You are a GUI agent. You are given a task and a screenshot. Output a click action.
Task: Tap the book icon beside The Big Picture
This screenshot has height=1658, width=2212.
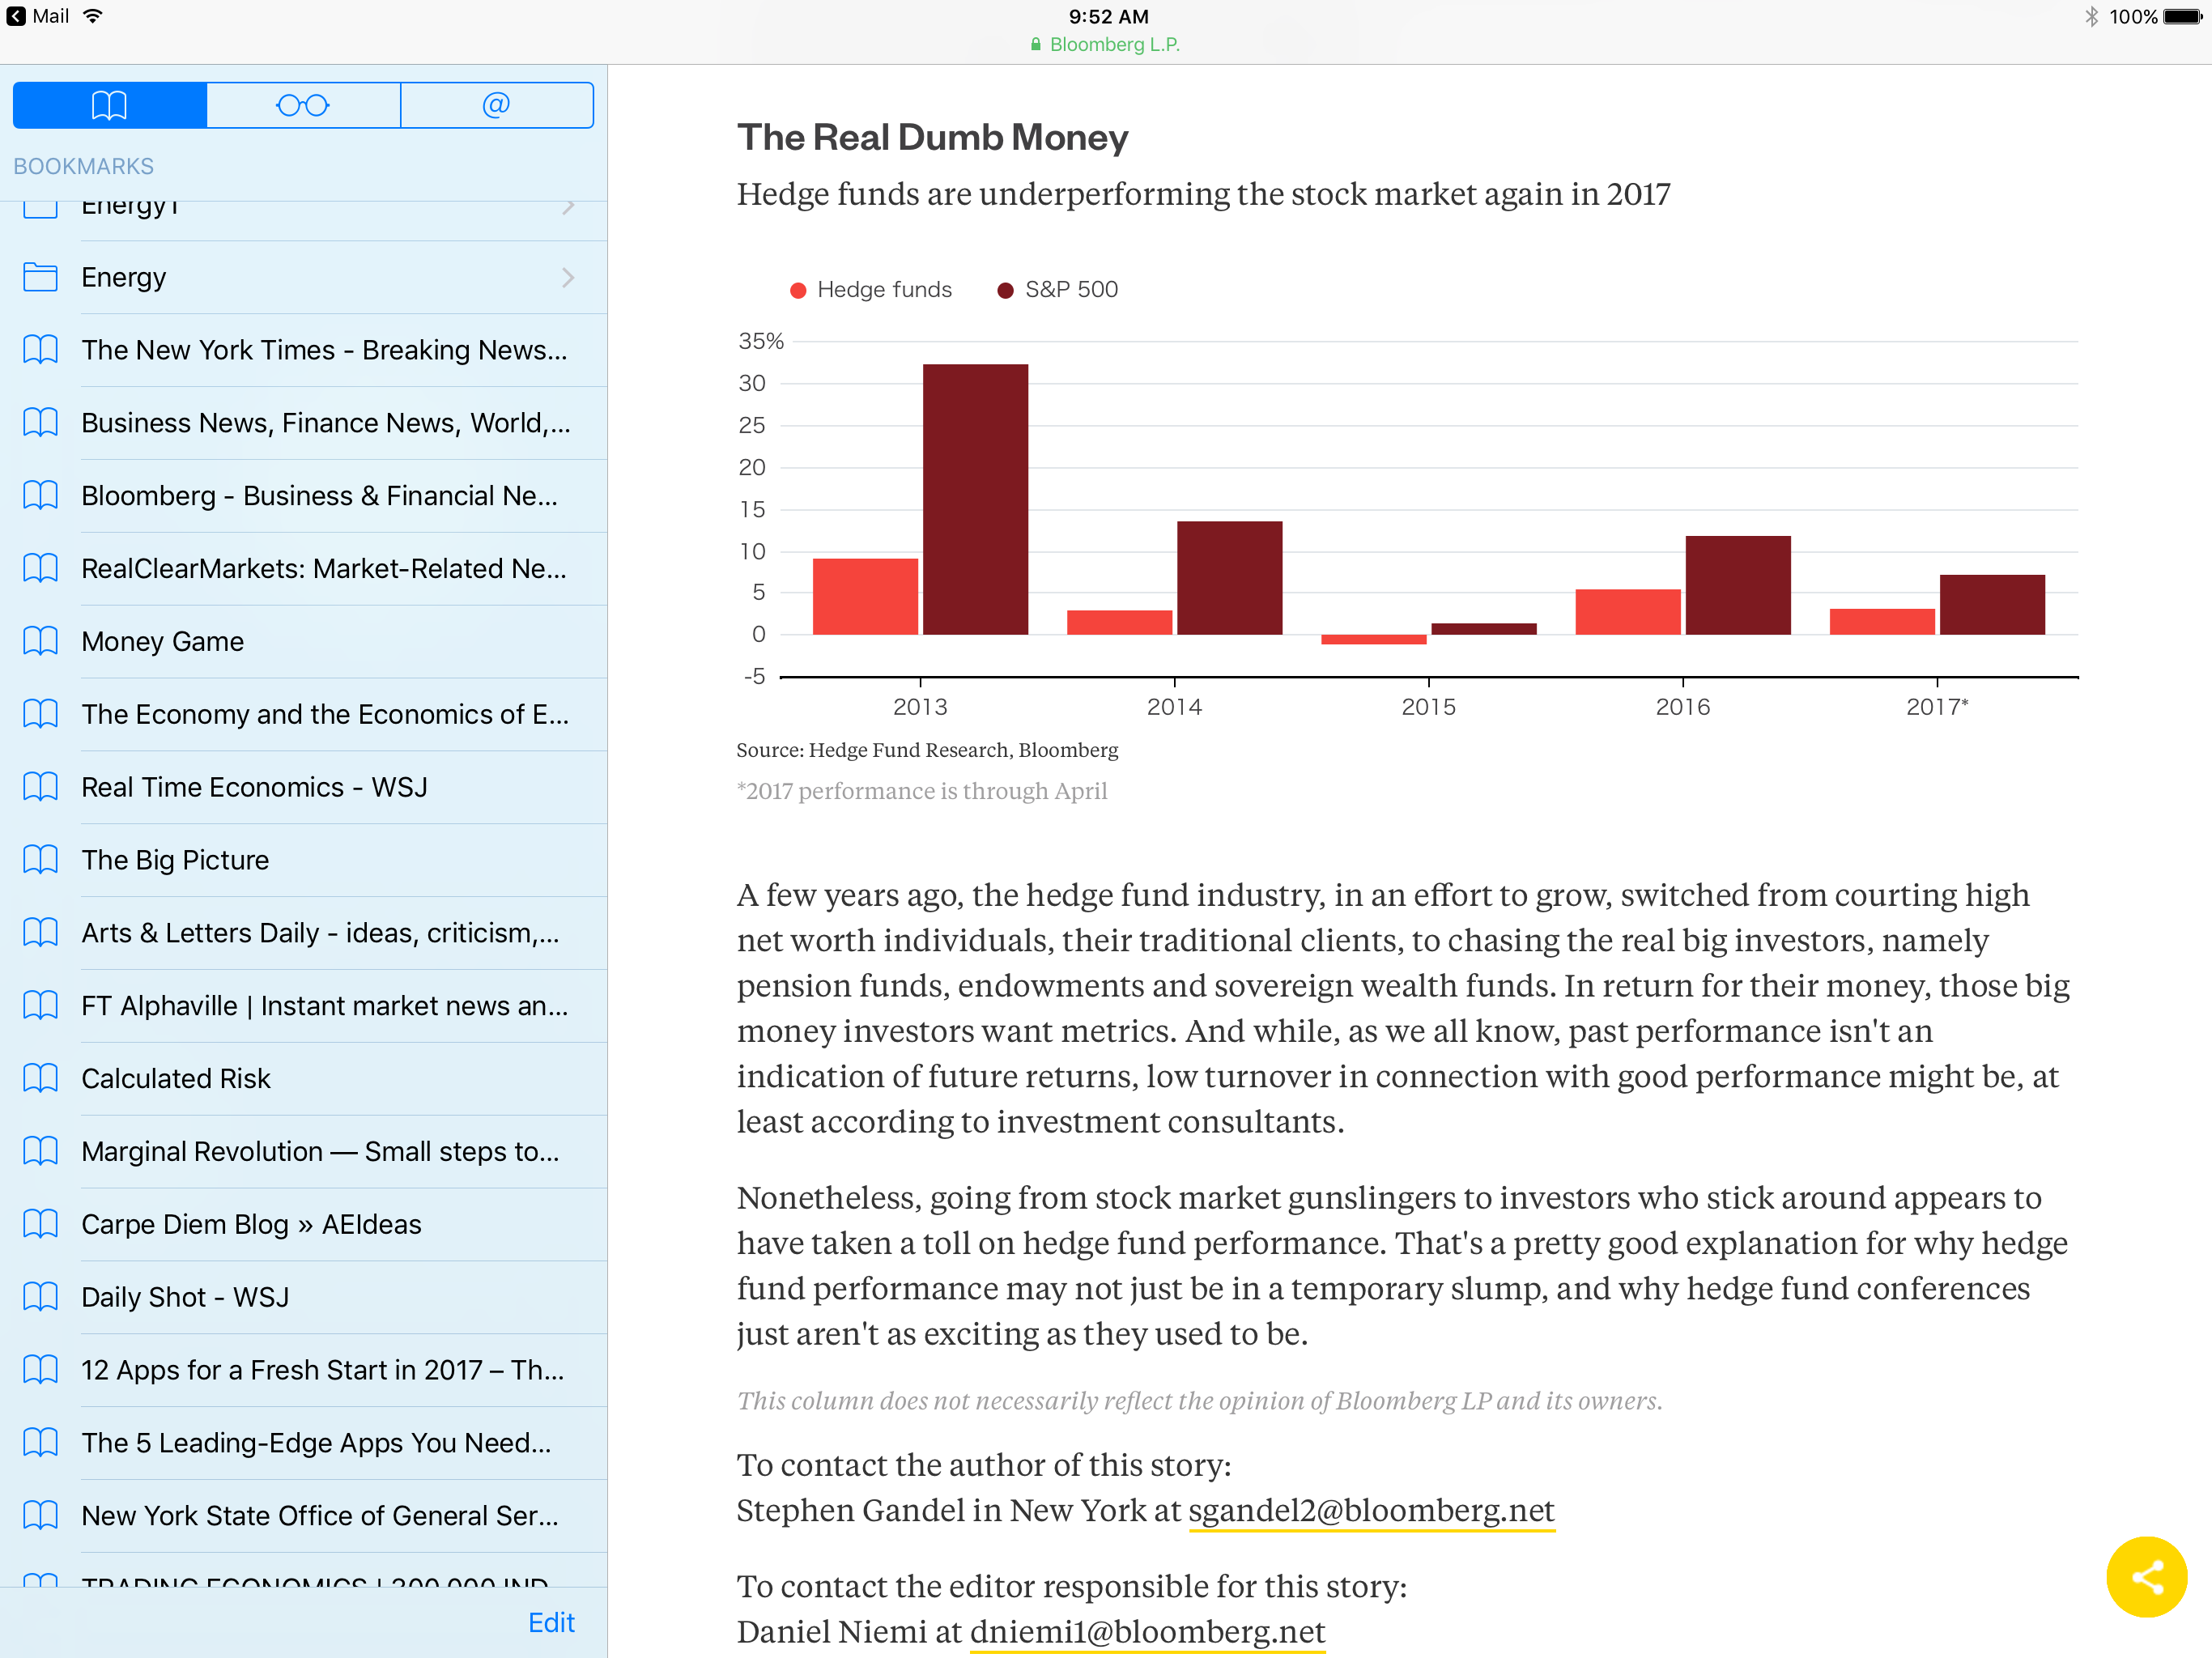(x=40, y=860)
